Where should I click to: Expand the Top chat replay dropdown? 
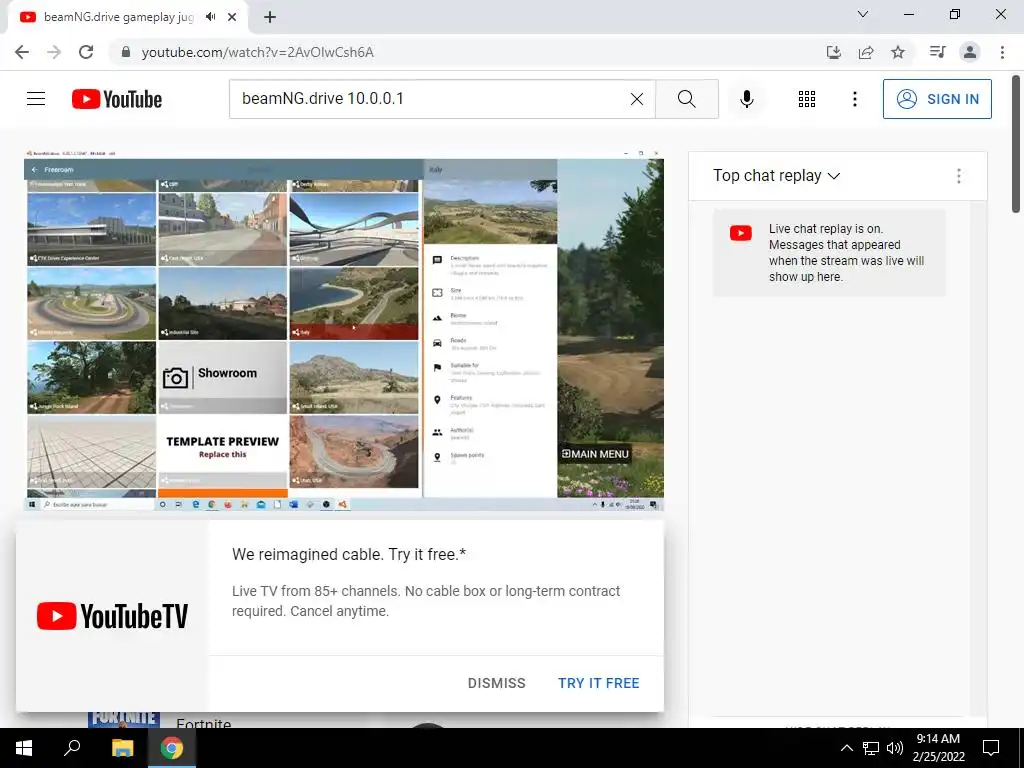[x=776, y=176]
